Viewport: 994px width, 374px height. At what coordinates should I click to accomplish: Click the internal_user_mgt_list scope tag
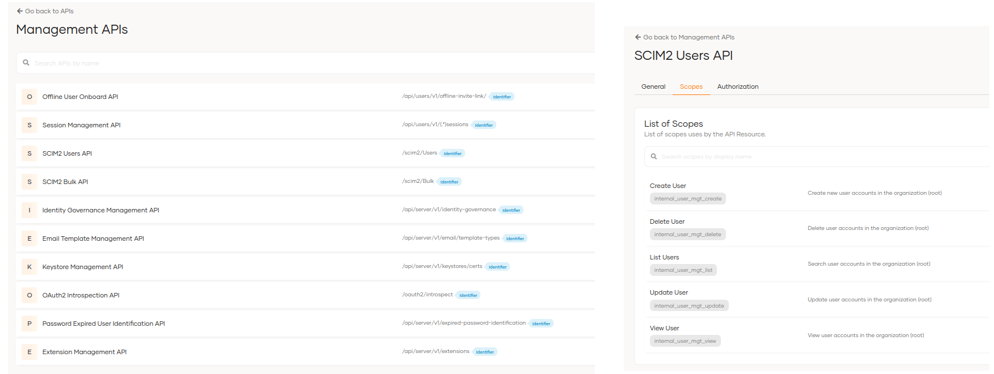pyautogui.click(x=683, y=270)
